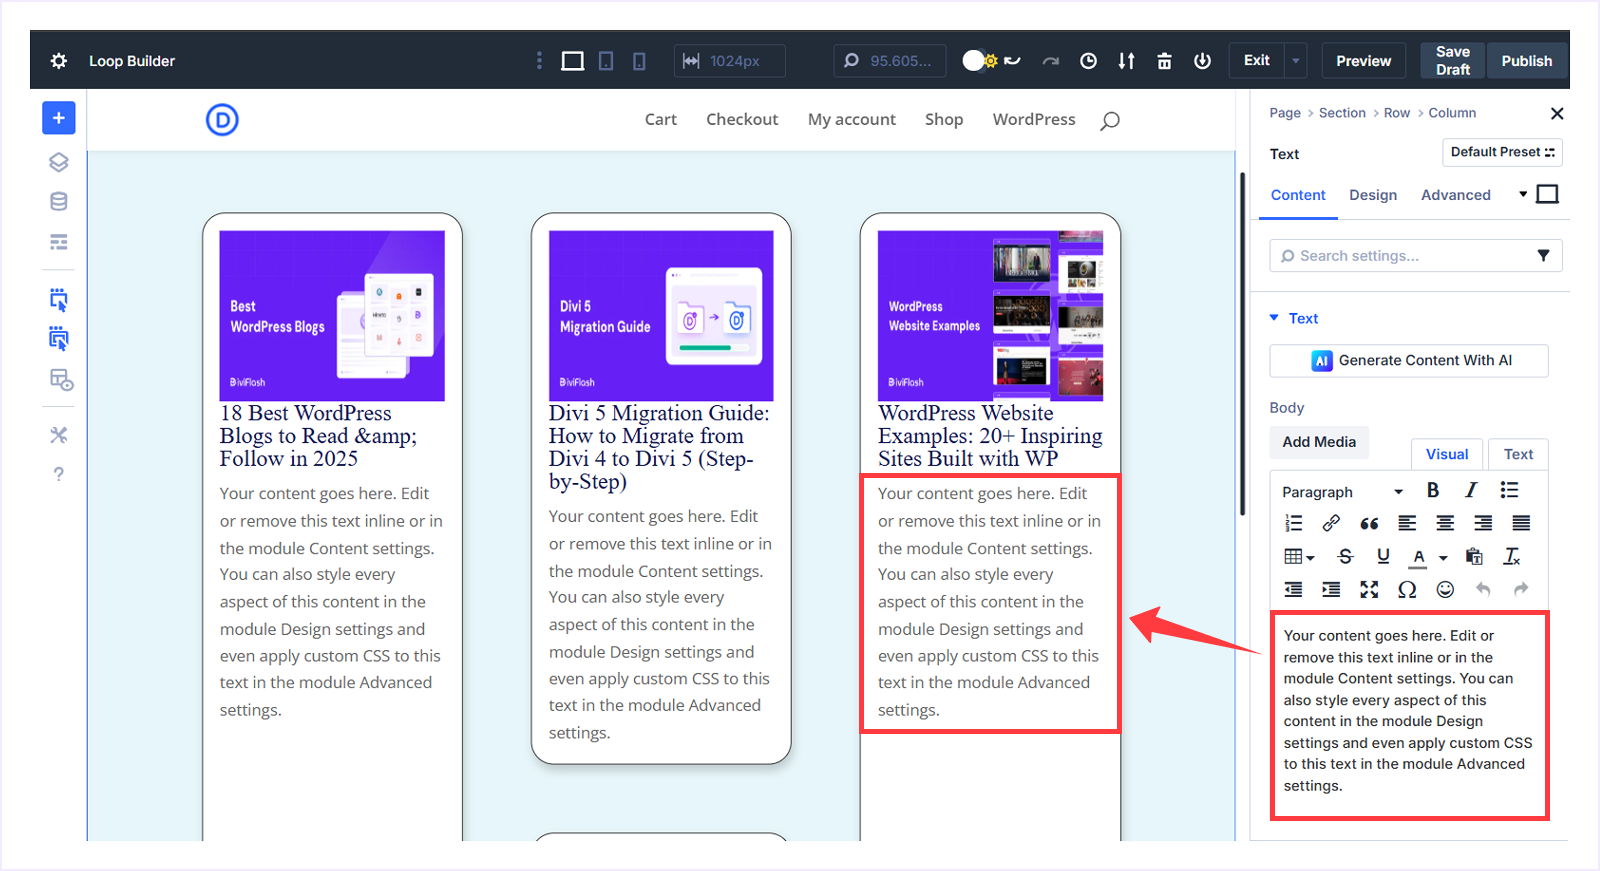Open builder settings gear in top bar

point(59,61)
